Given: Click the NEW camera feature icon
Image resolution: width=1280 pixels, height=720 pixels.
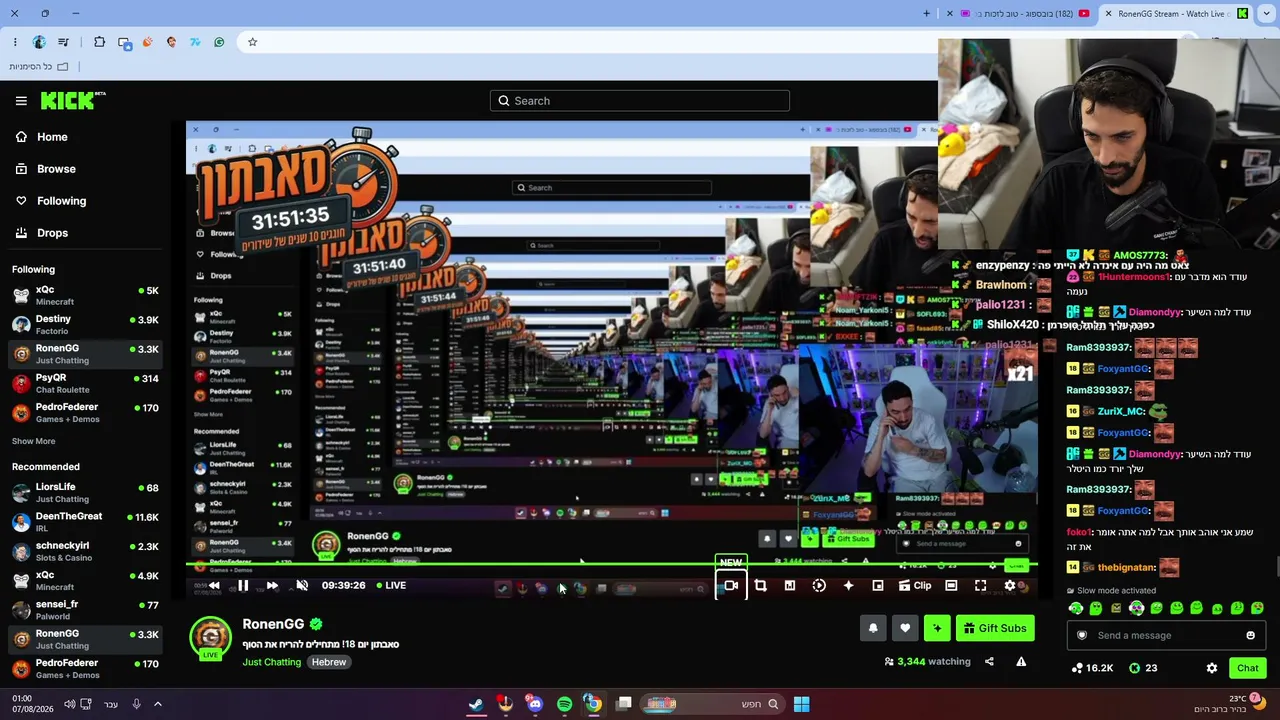Looking at the screenshot, I should [731, 586].
